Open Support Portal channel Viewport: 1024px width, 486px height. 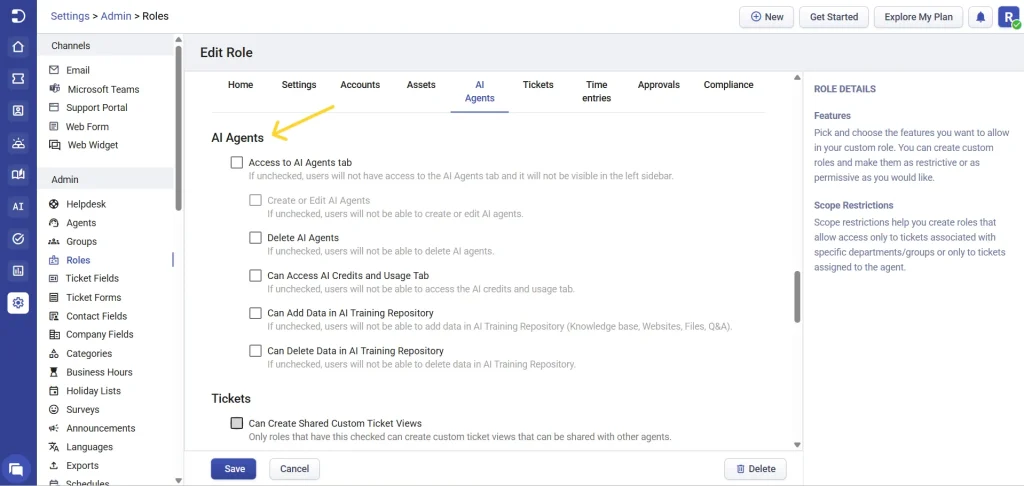(x=97, y=108)
